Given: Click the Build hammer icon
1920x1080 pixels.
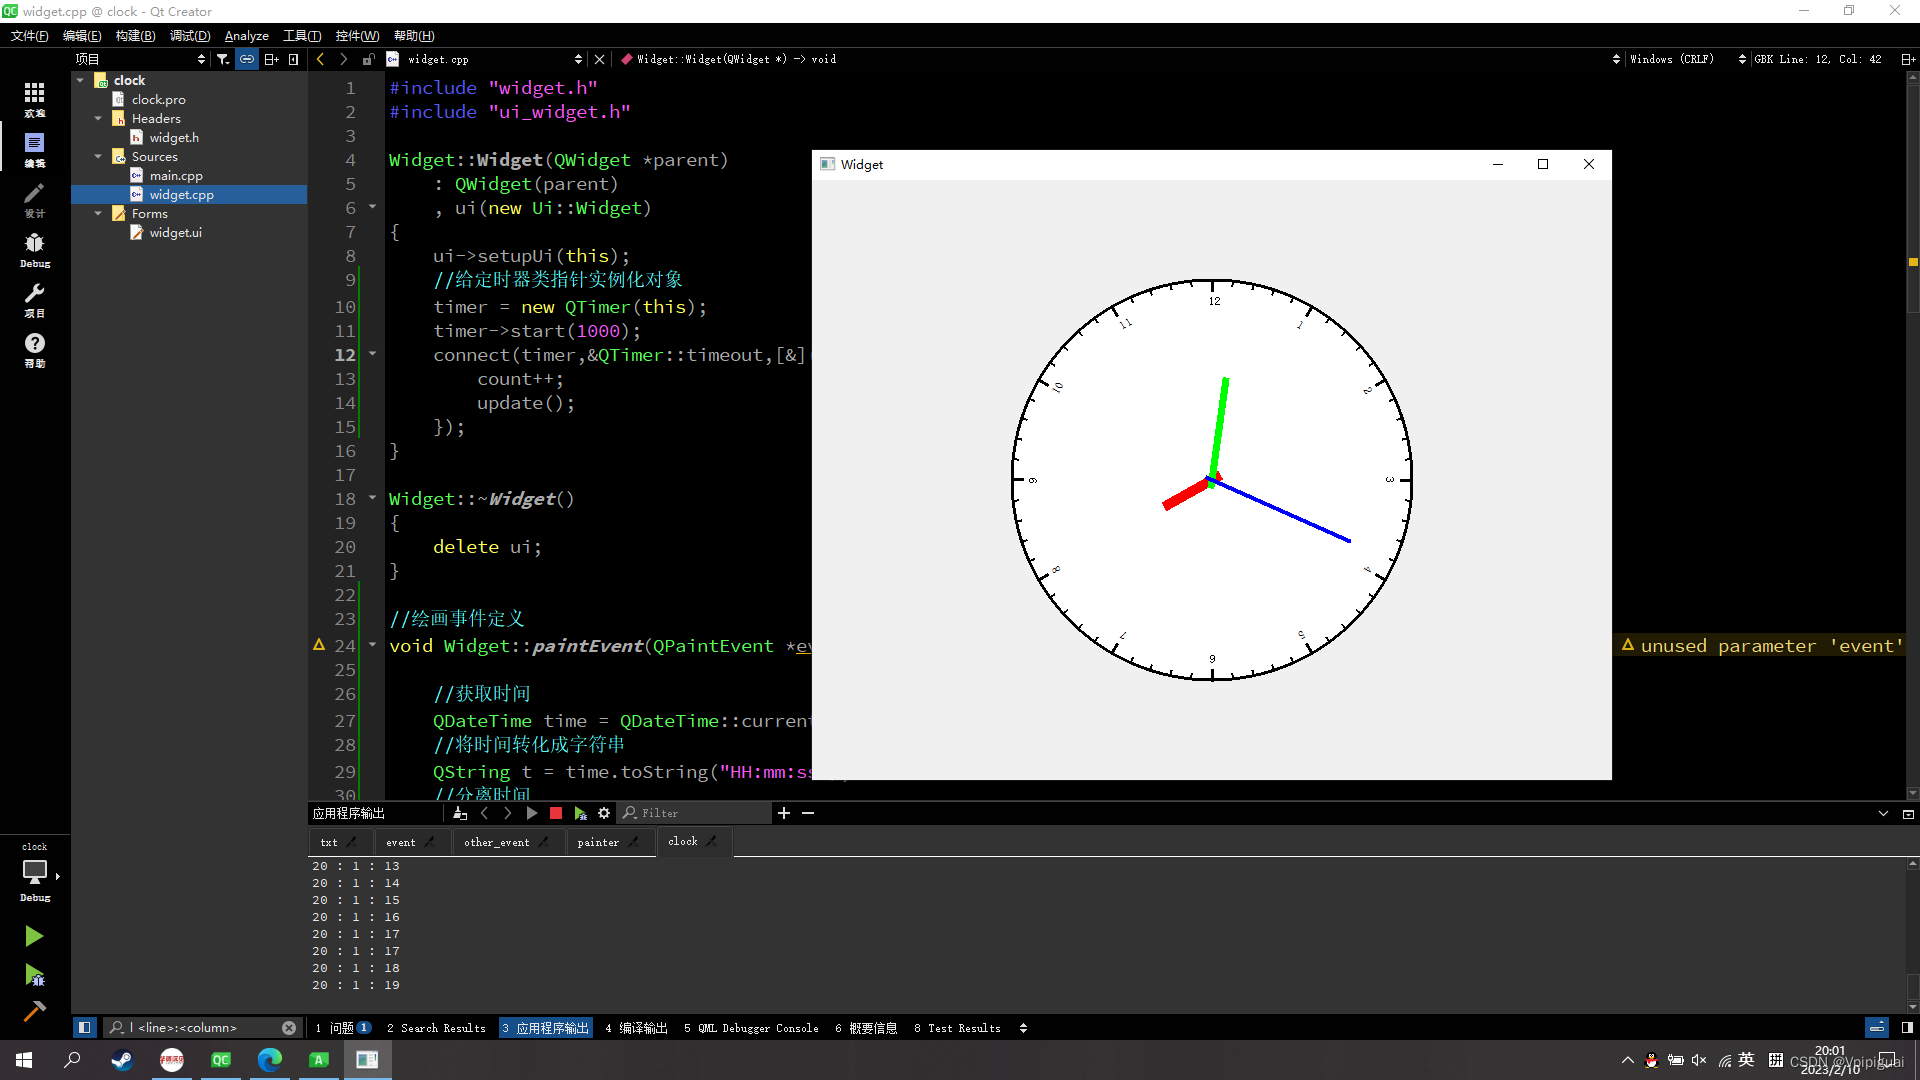Looking at the screenshot, I should (x=33, y=1011).
